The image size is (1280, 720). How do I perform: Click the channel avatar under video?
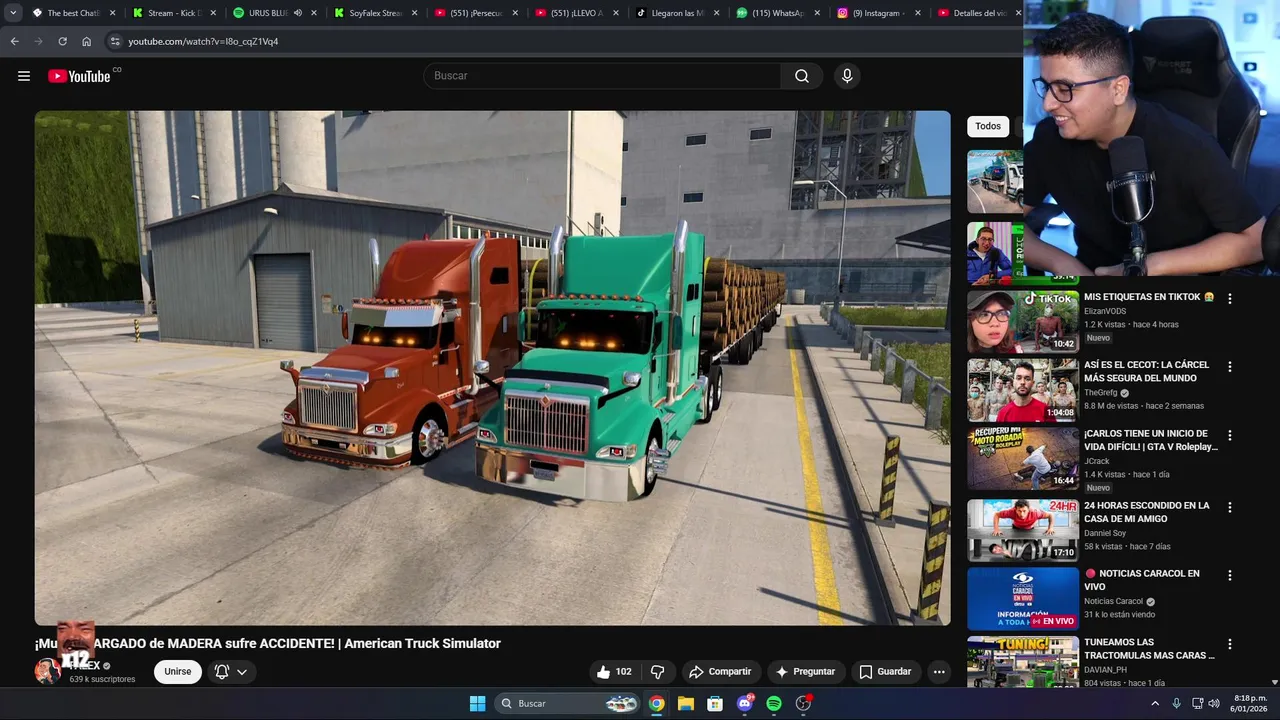[47, 671]
